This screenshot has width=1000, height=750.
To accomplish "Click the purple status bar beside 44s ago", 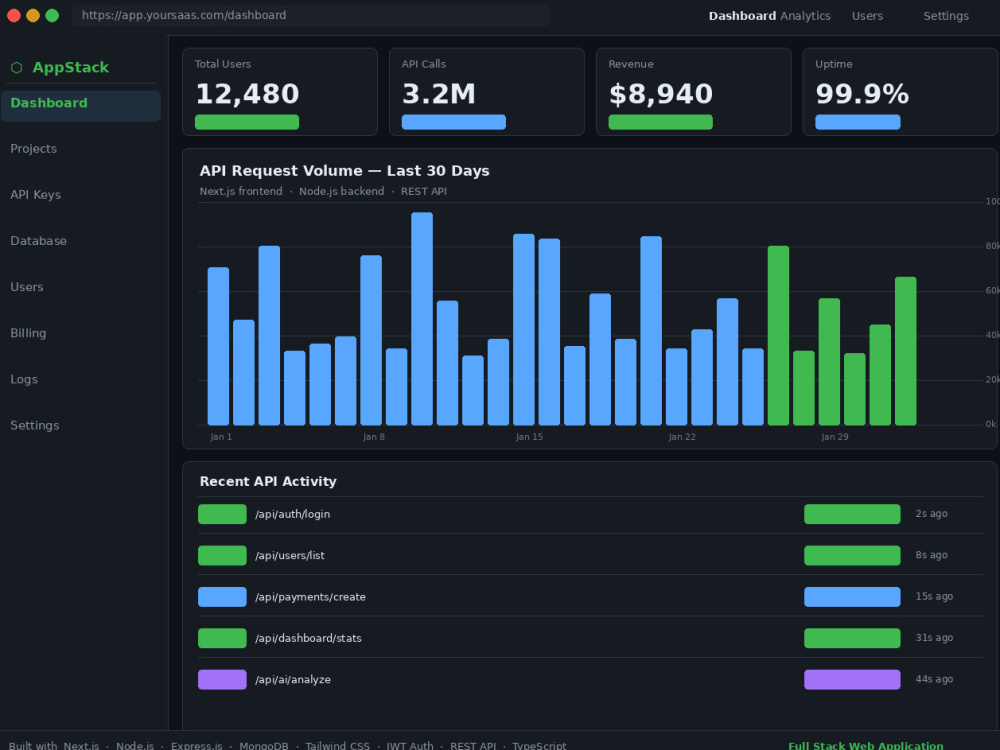I will [852, 680].
